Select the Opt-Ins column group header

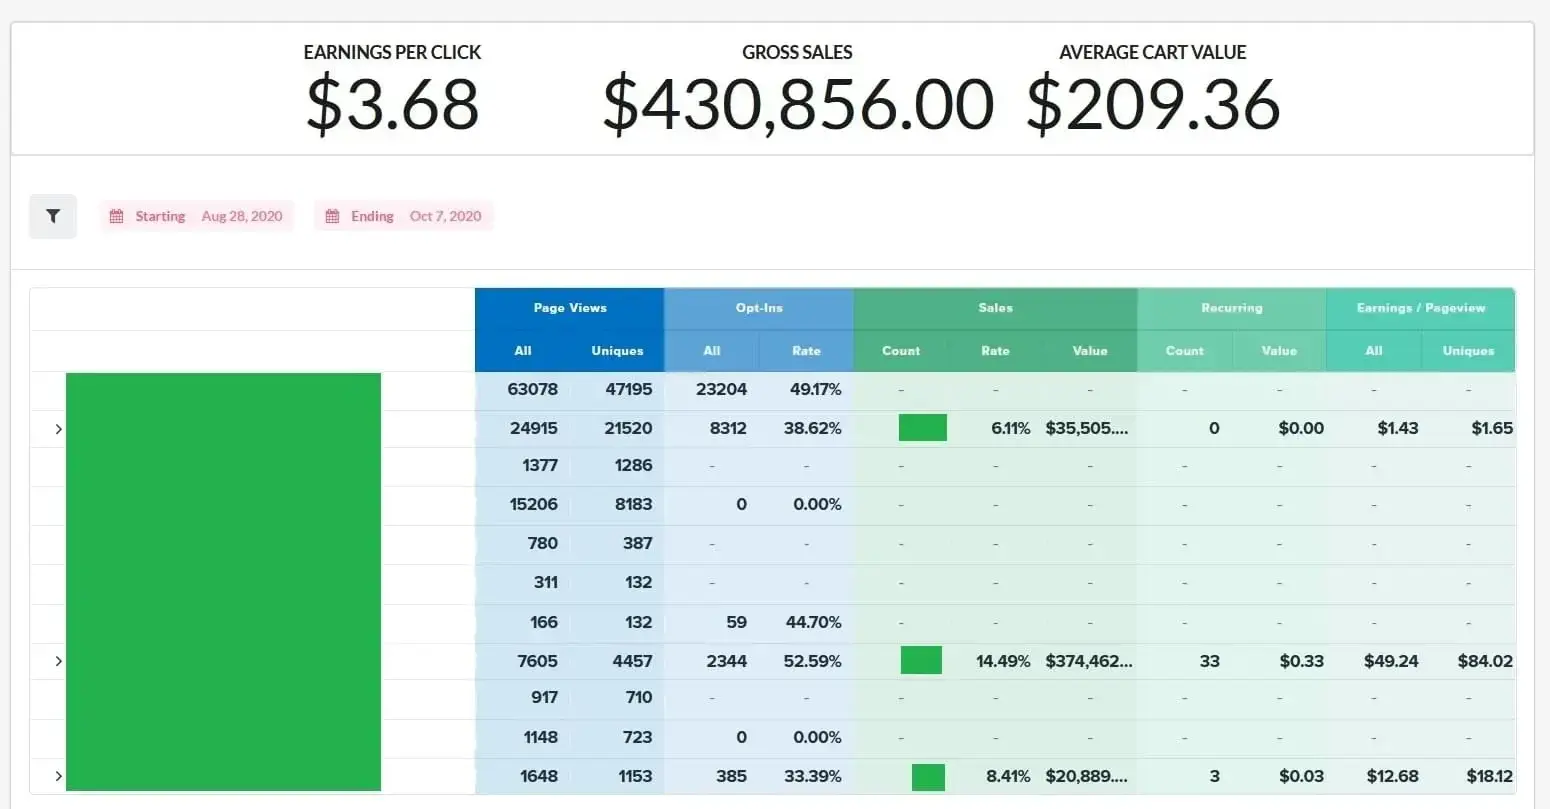[759, 308]
